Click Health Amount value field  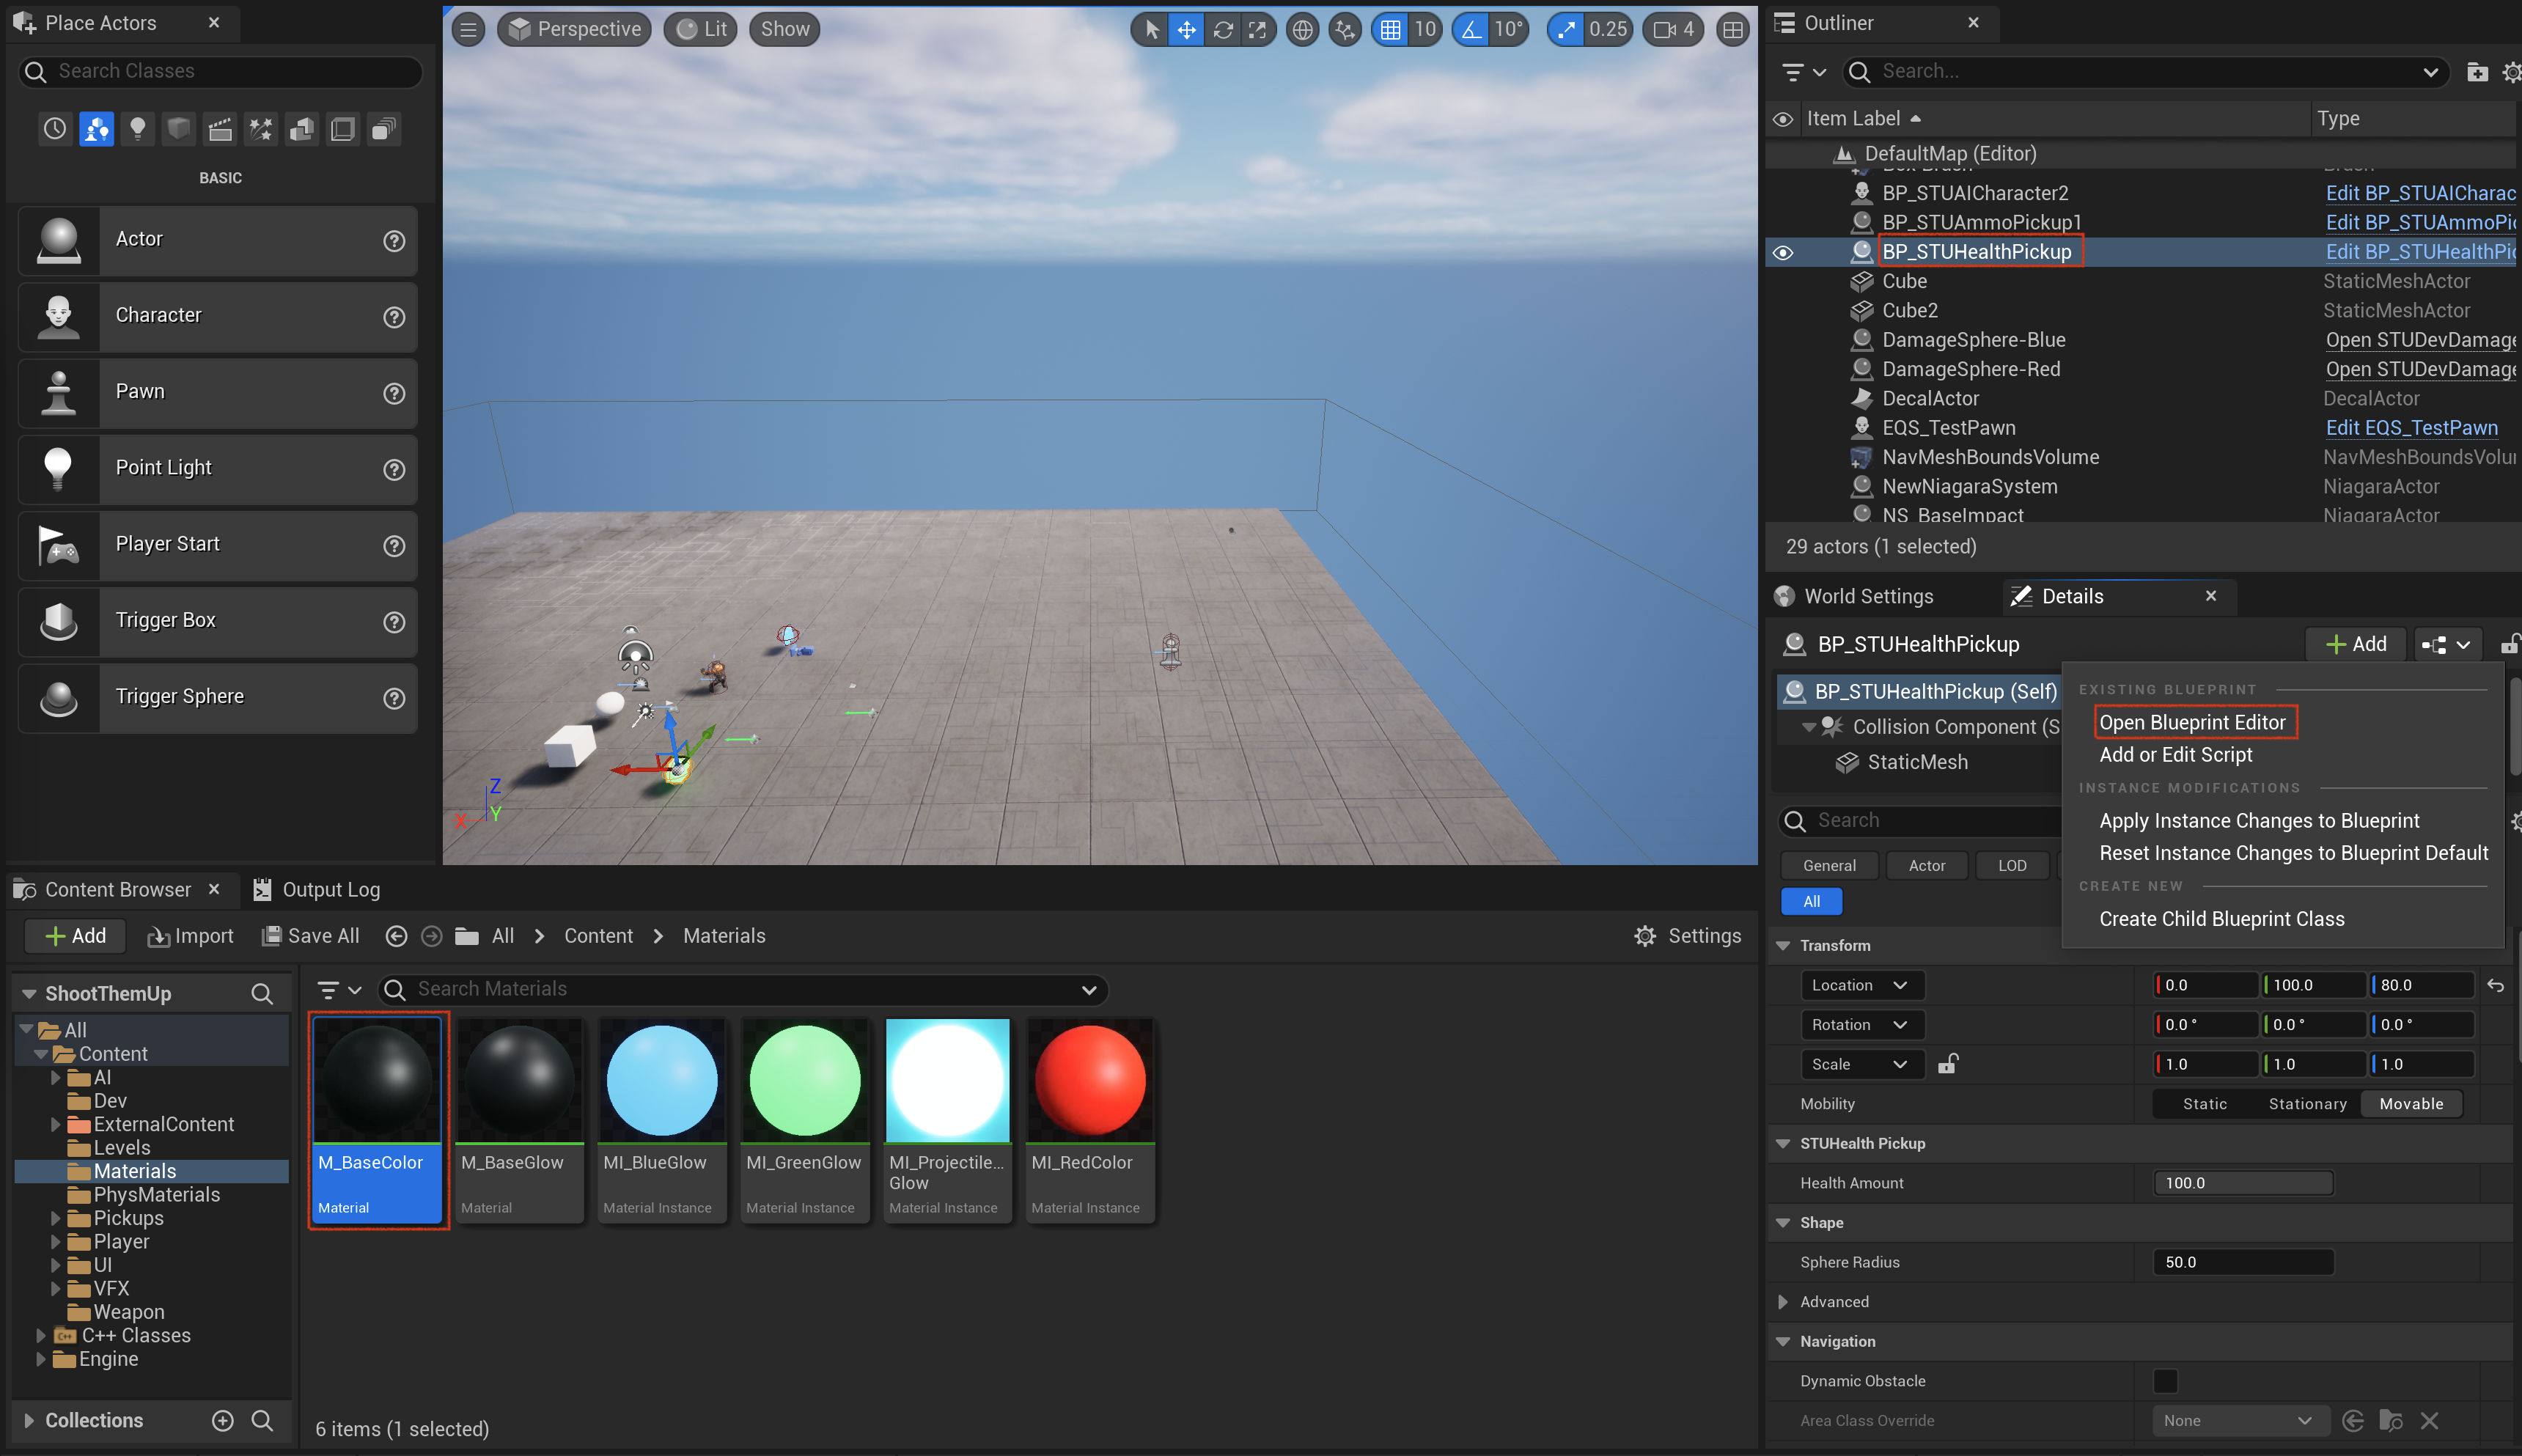tap(2242, 1183)
